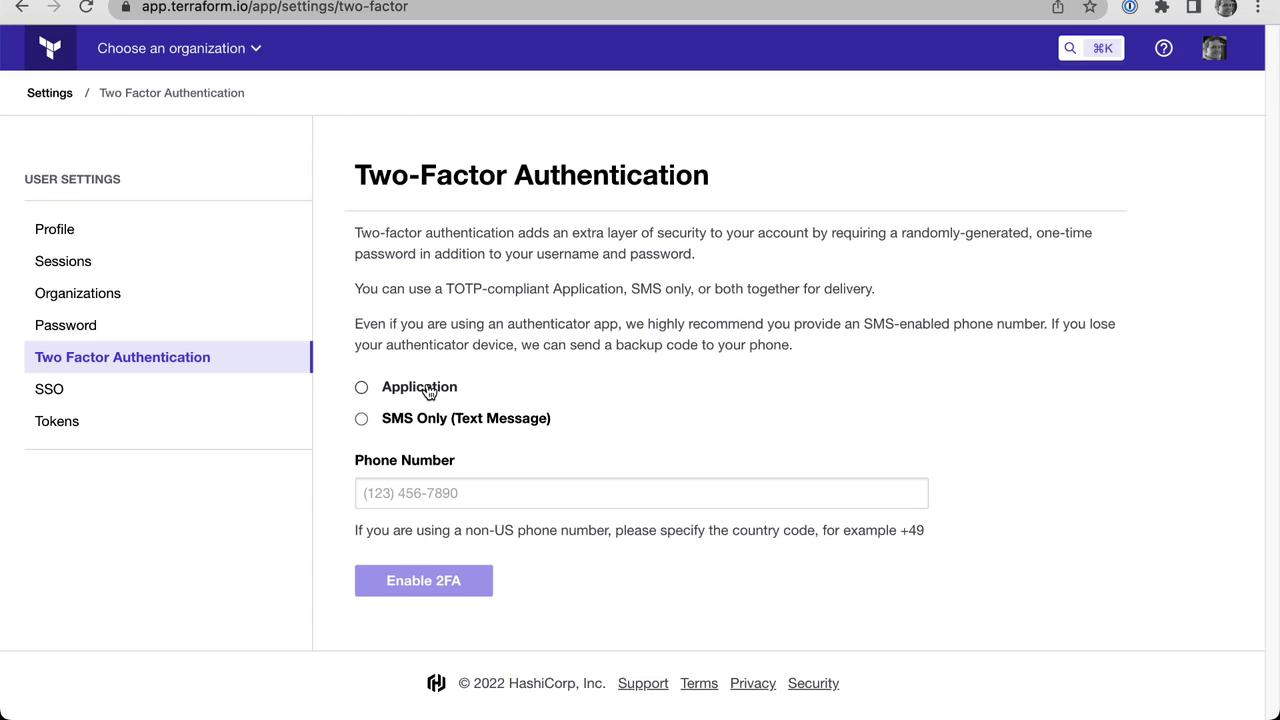The image size is (1280, 720).
Task: Click Settings breadcrumb link
Action: 50,93
